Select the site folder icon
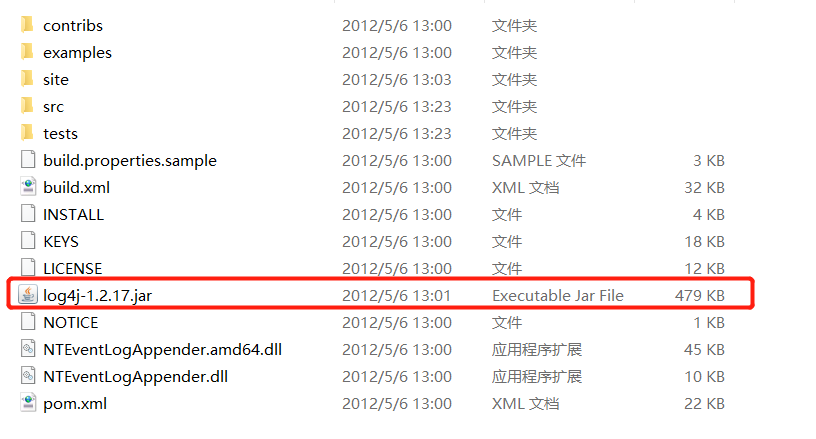Viewport: 816px width, 439px height. [x=28, y=79]
